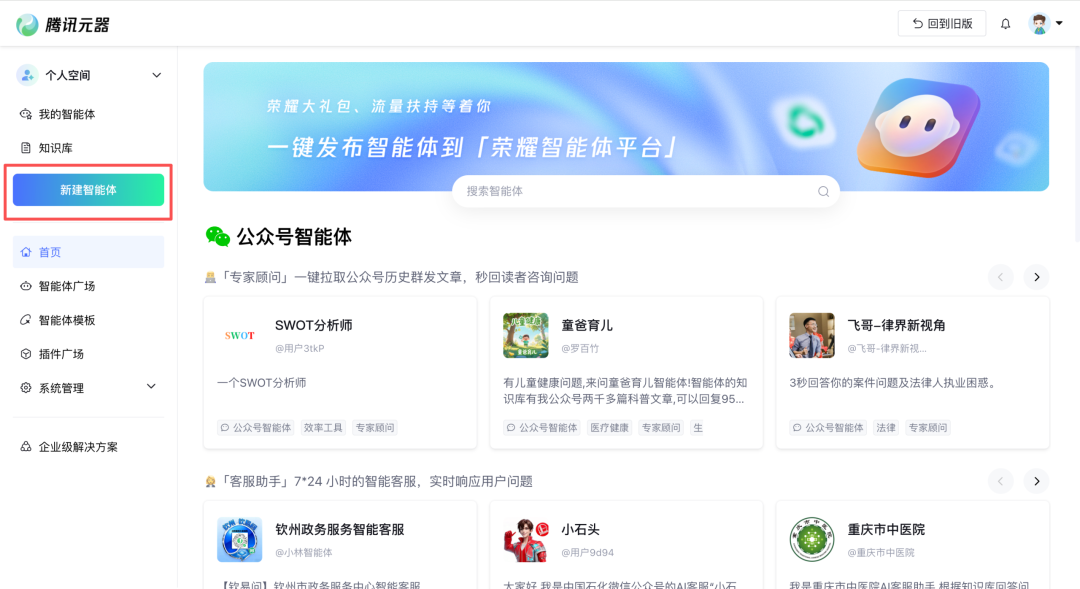Open the avatar dropdown arrow
This screenshot has width=1080, height=589.
point(1058,22)
